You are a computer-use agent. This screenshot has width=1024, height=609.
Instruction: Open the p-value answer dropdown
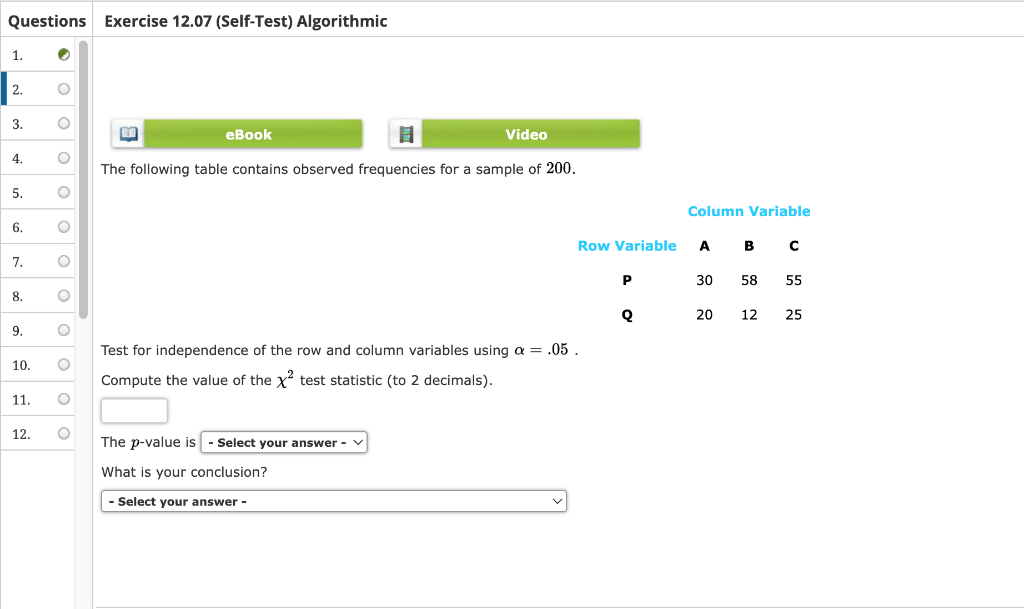click(x=283, y=442)
